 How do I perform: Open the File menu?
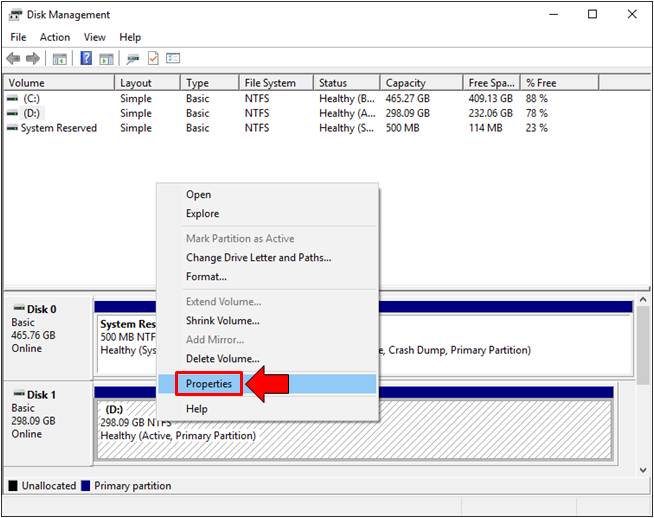18,38
